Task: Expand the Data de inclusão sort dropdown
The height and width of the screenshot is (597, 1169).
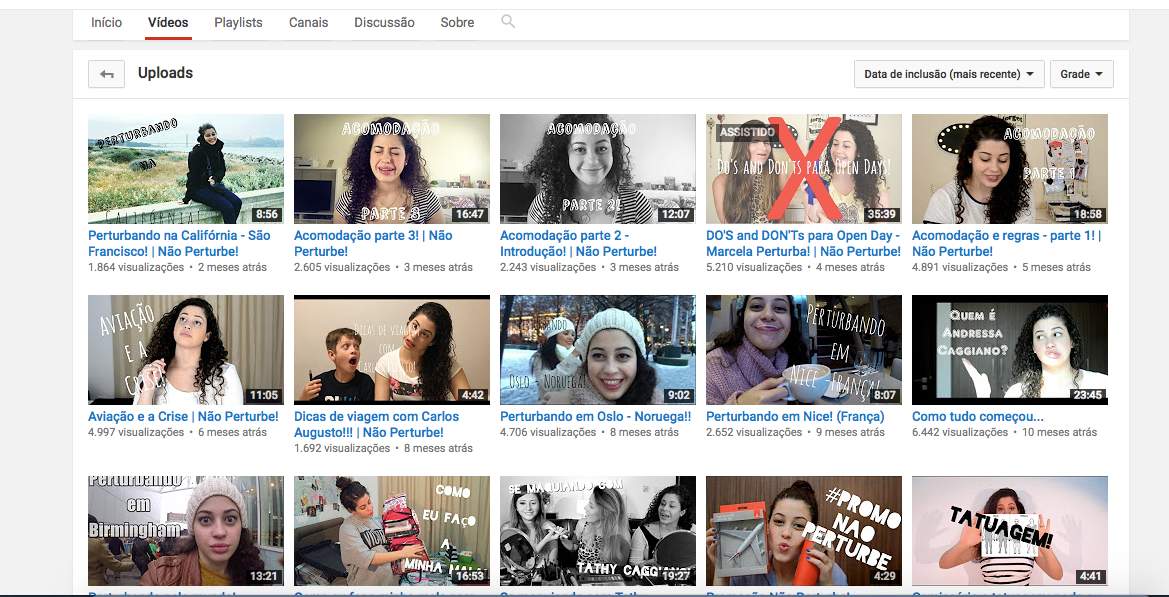Action: click(949, 74)
